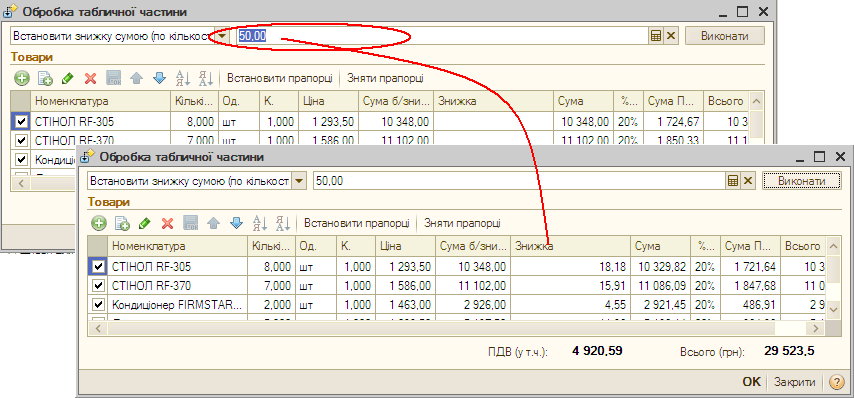
Task: Click the green pencil Edit icon in back window
Action: point(68,78)
